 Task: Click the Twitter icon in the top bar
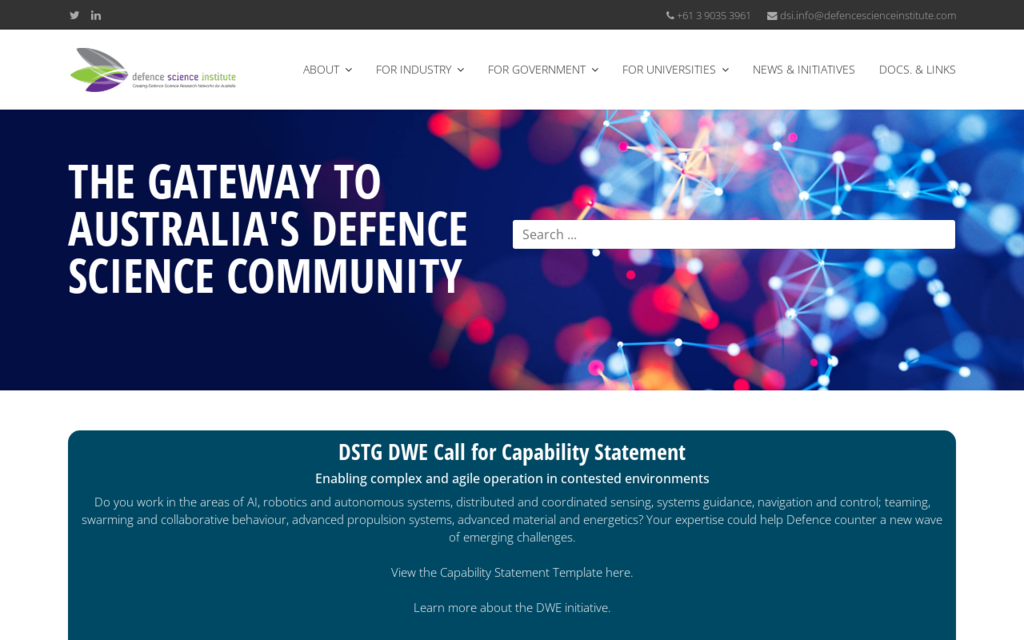tap(74, 15)
